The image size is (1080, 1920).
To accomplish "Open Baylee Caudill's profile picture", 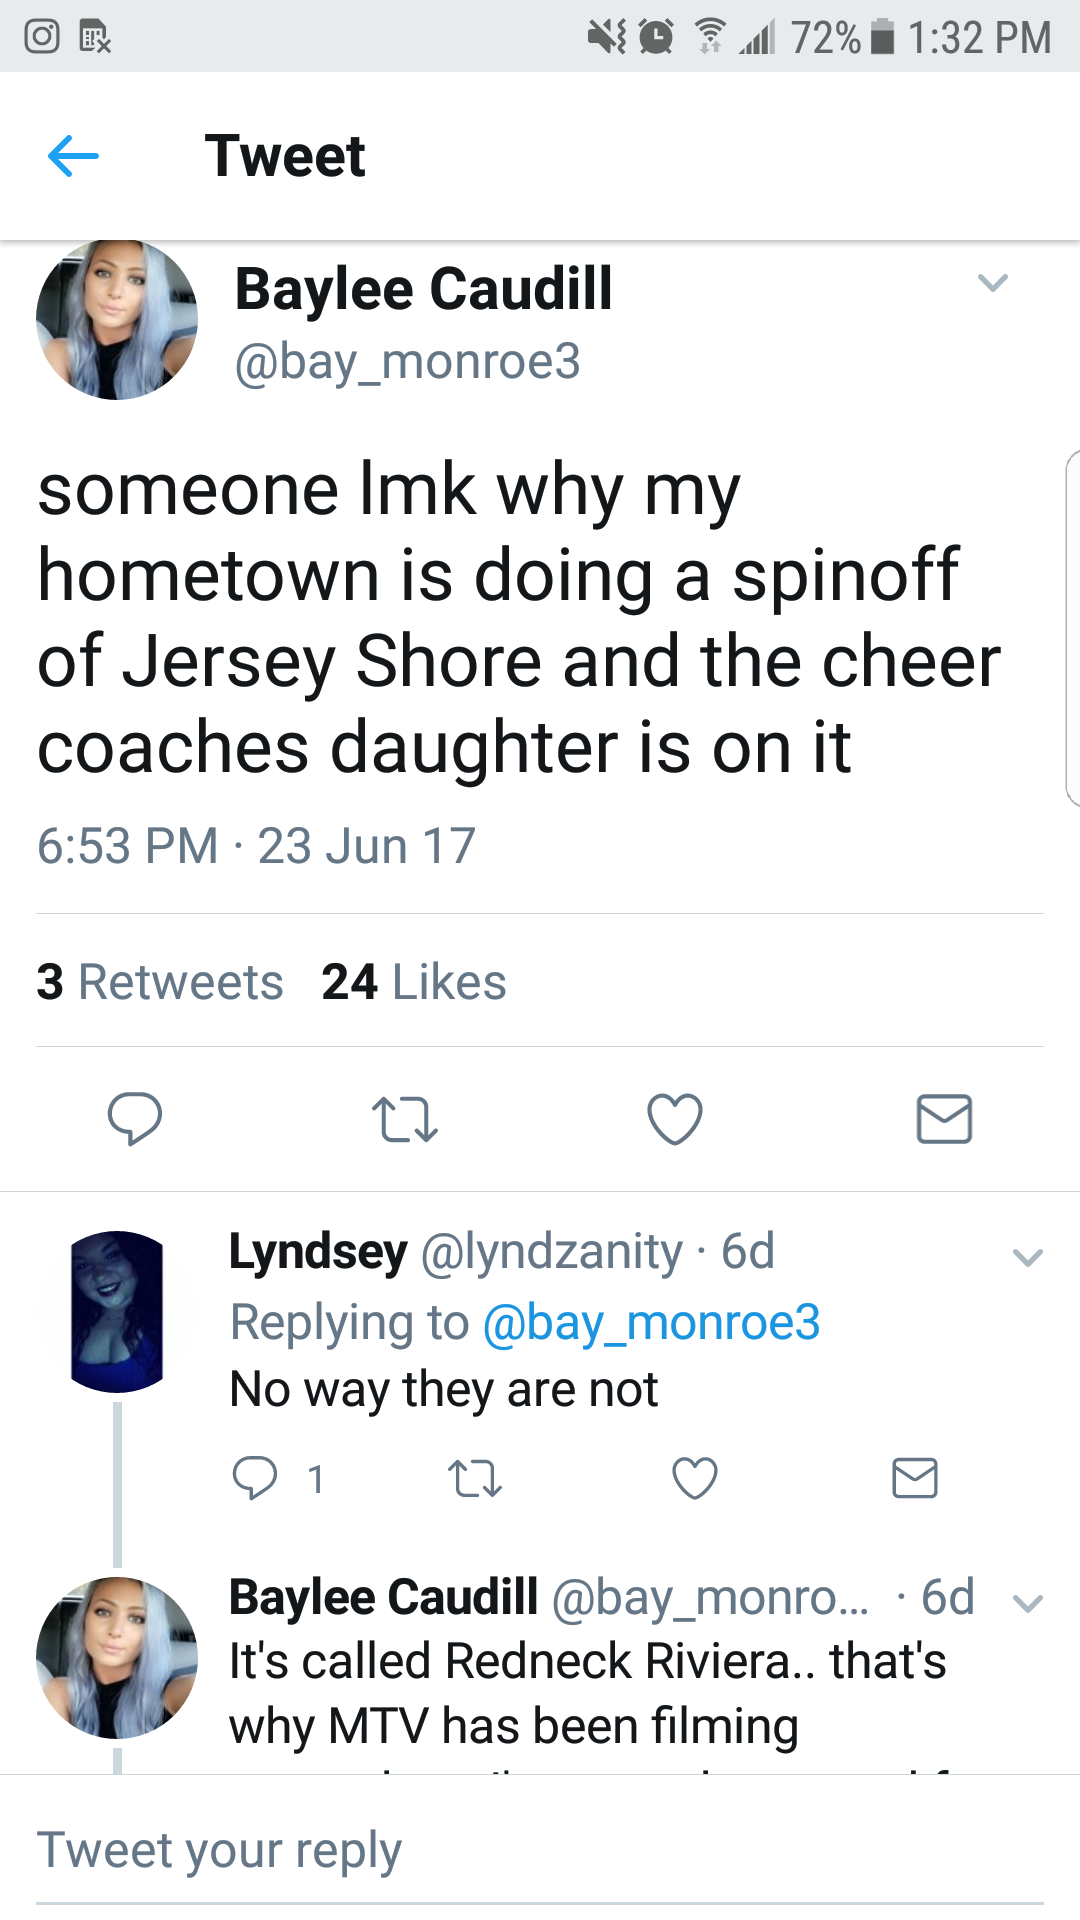I will (117, 320).
